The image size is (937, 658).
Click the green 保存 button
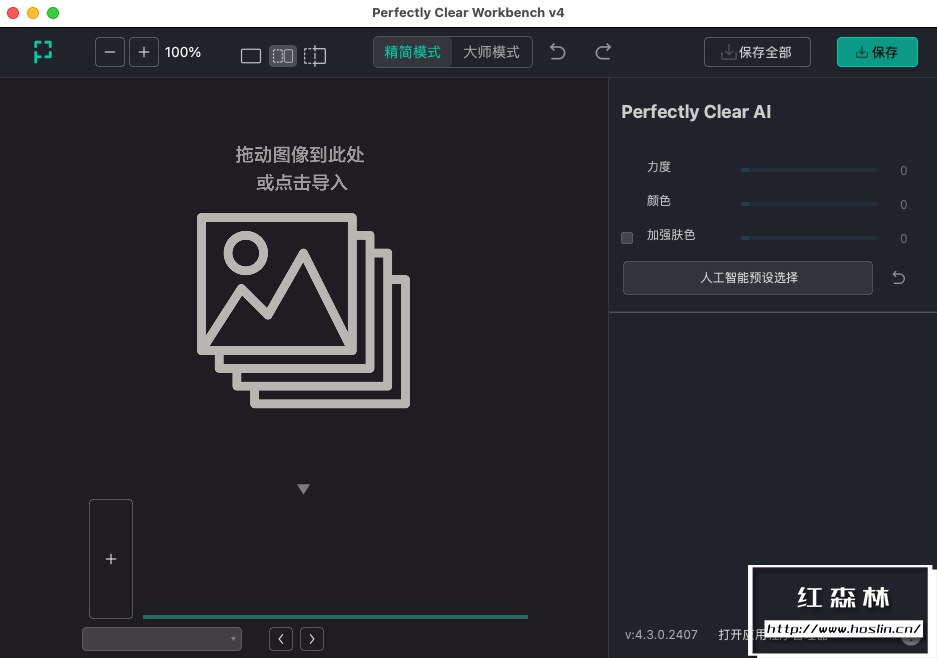click(877, 52)
